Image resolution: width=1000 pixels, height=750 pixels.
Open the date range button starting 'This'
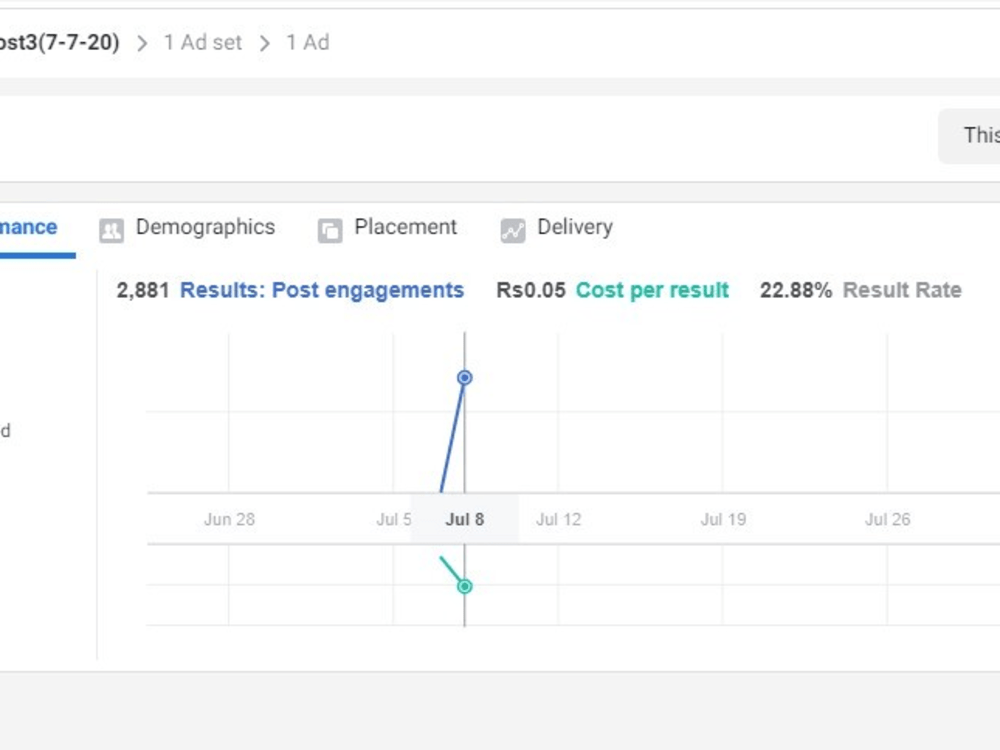tap(969, 136)
